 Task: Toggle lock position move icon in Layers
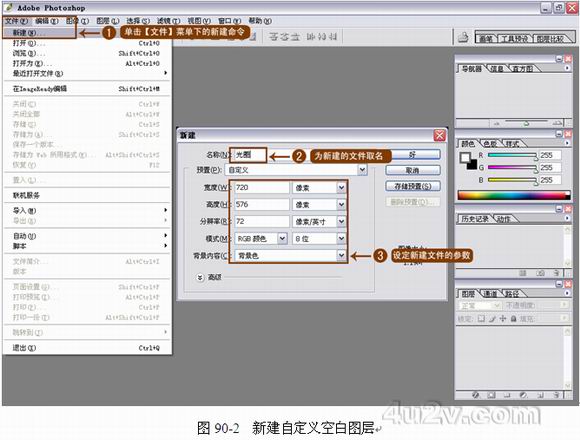503,318
